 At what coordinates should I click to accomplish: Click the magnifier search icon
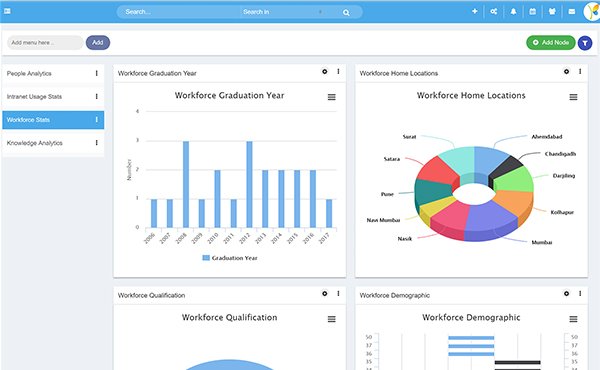coord(346,13)
